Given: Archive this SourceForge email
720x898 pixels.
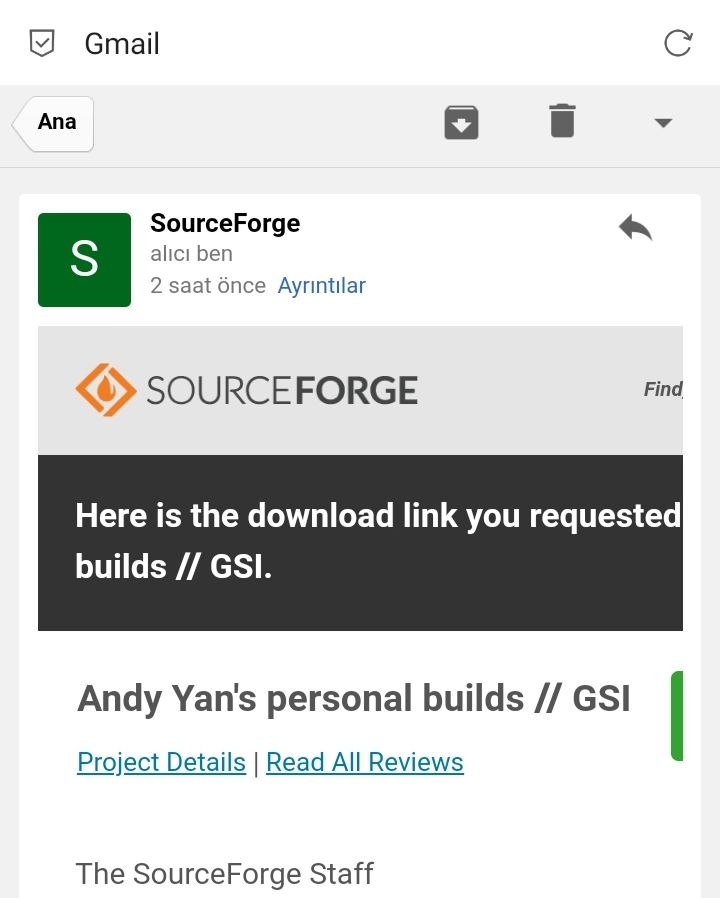Looking at the screenshot, I should pyautogui.click(x=461, y=122).
